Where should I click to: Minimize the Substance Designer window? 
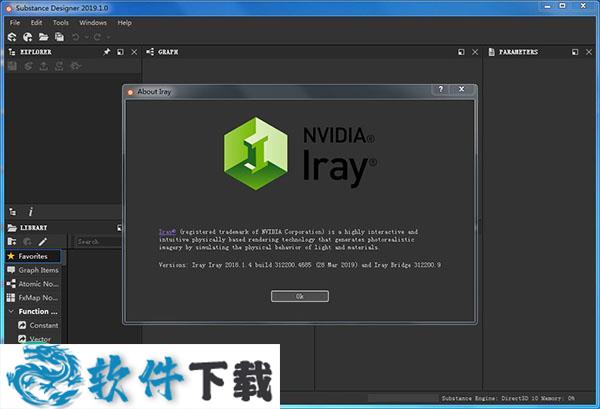pyautogui.click(x=548, y=6)
